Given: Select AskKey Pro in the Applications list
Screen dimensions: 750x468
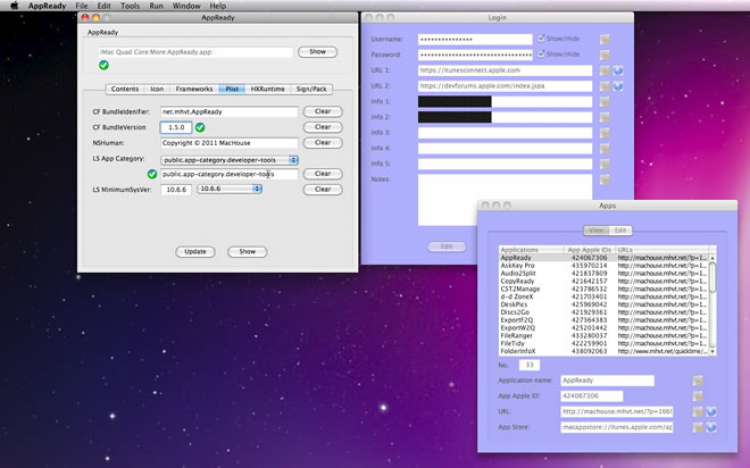Looking at the screenshot, I should coord(517,265).
